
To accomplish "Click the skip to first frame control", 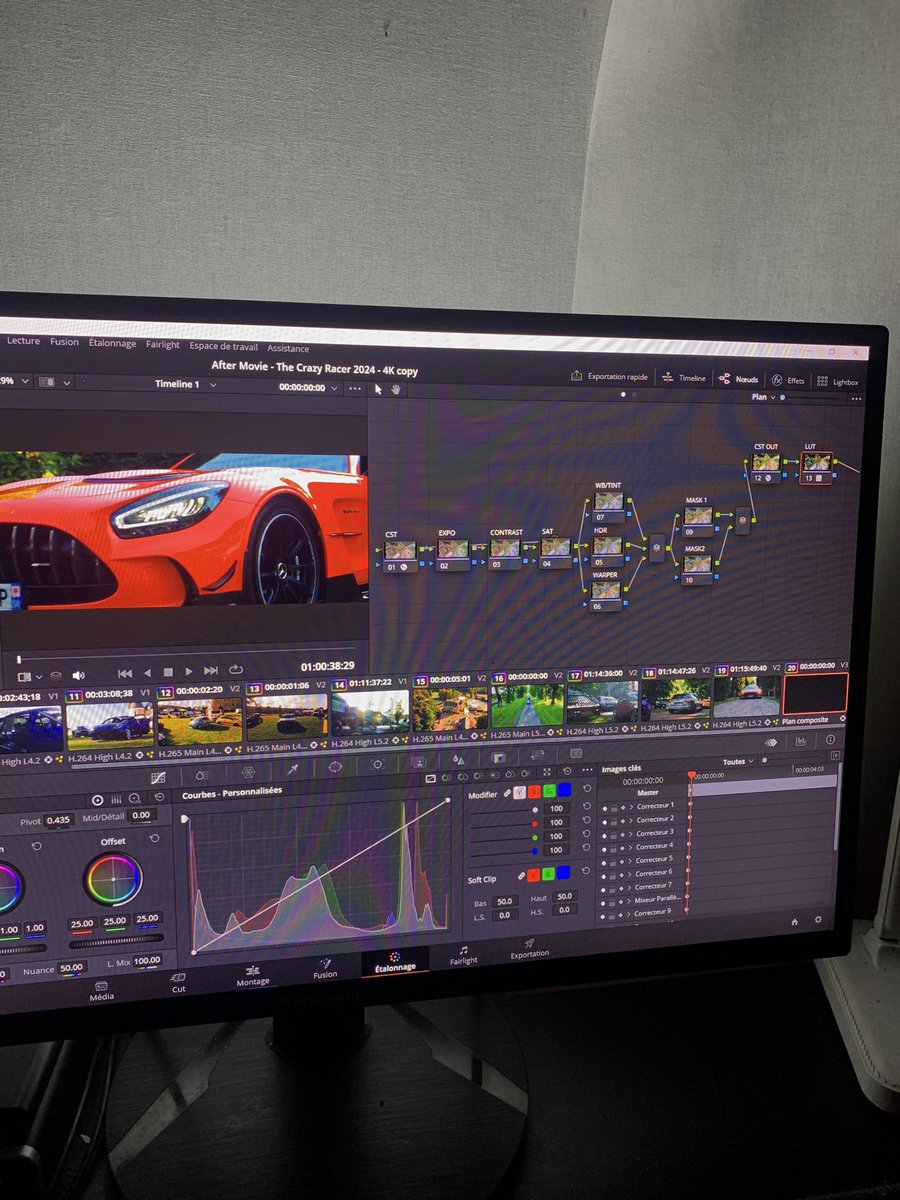I will click(125, 673).
